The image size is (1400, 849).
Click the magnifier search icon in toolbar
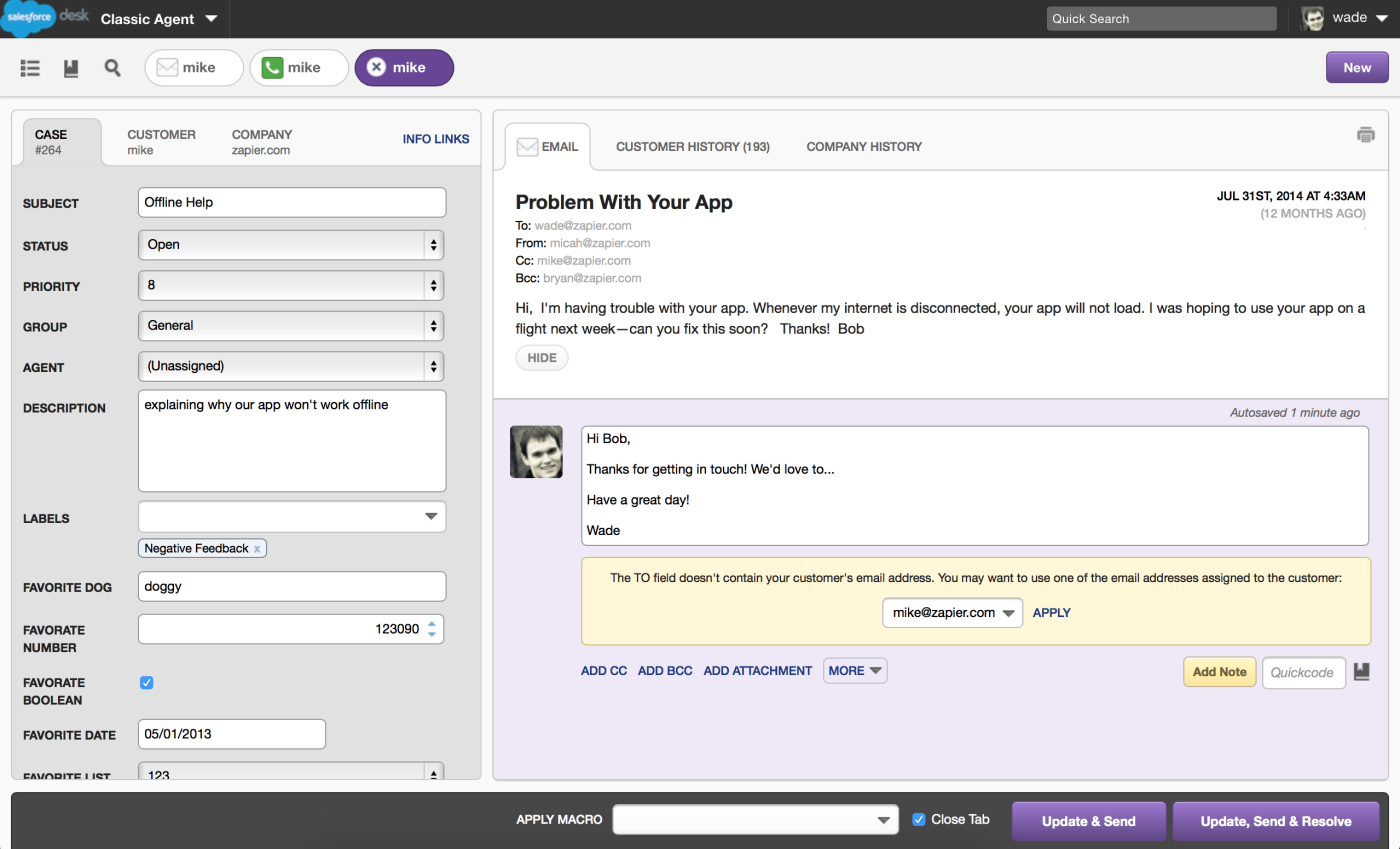[112, 68]
